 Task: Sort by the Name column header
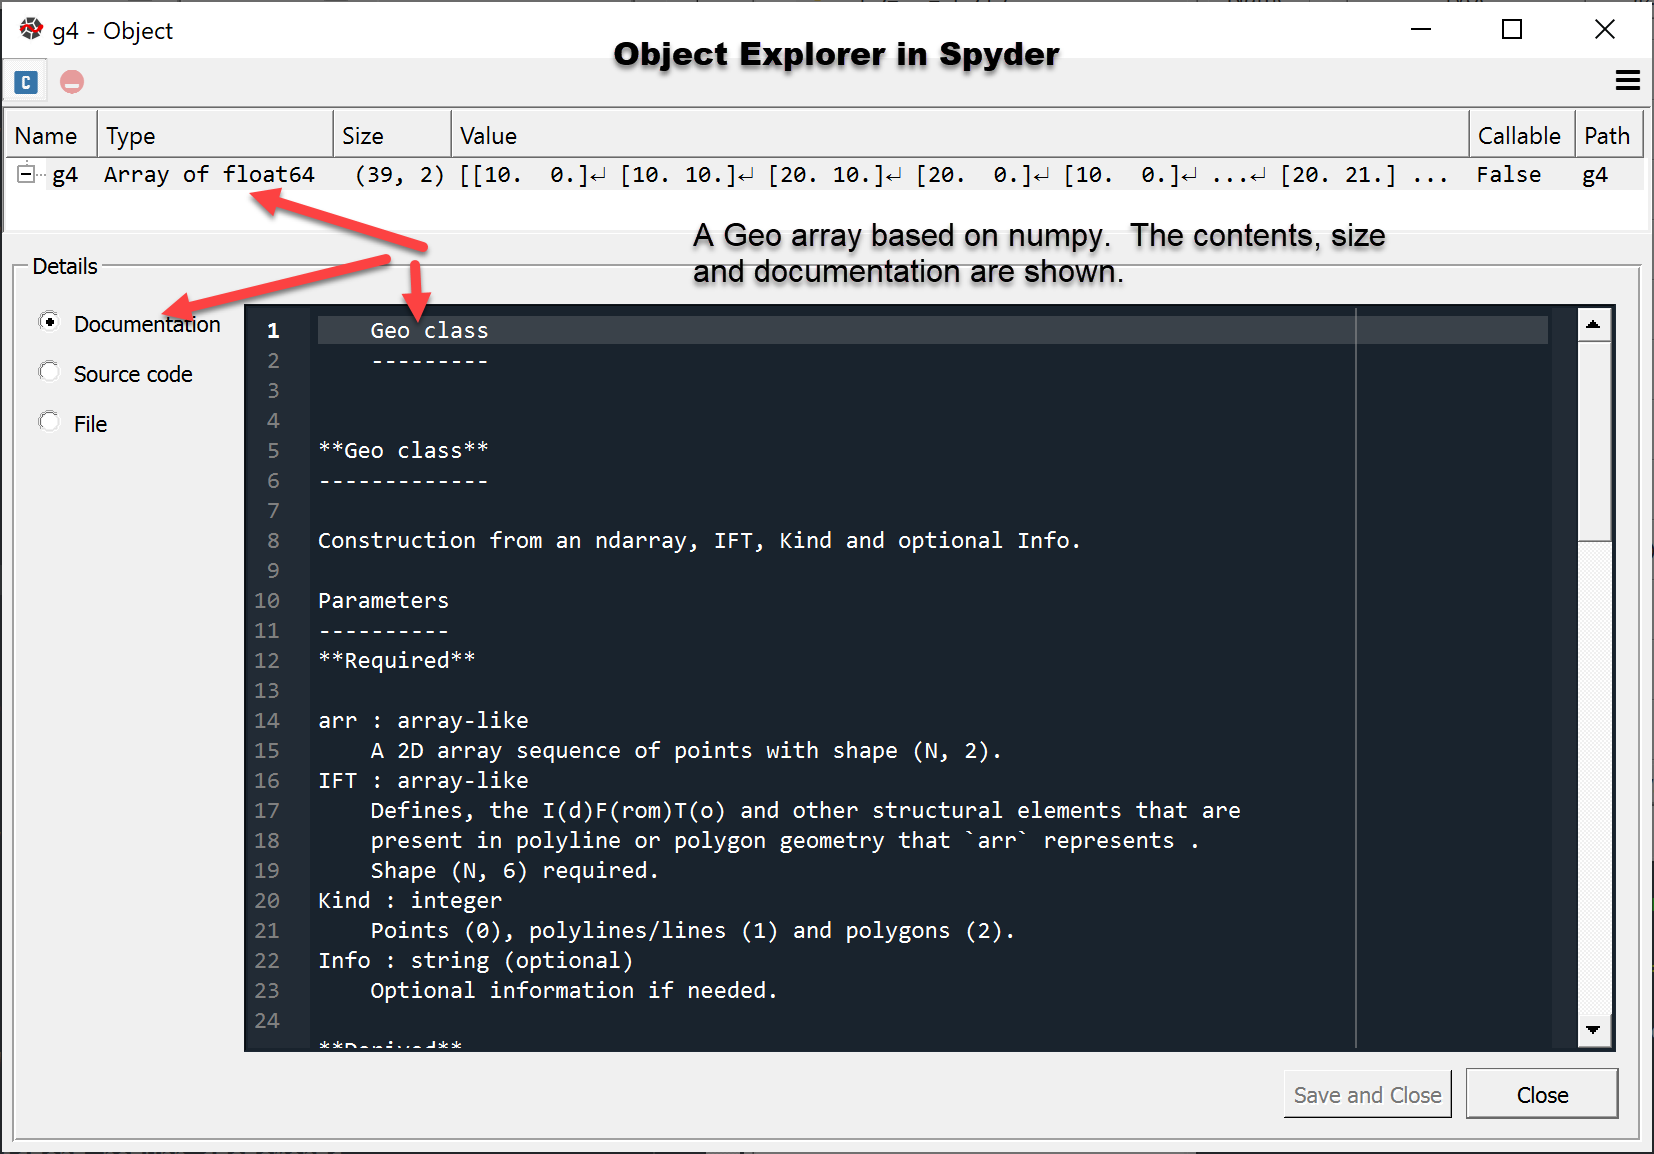pyautogui.click(x=51, y=135)
